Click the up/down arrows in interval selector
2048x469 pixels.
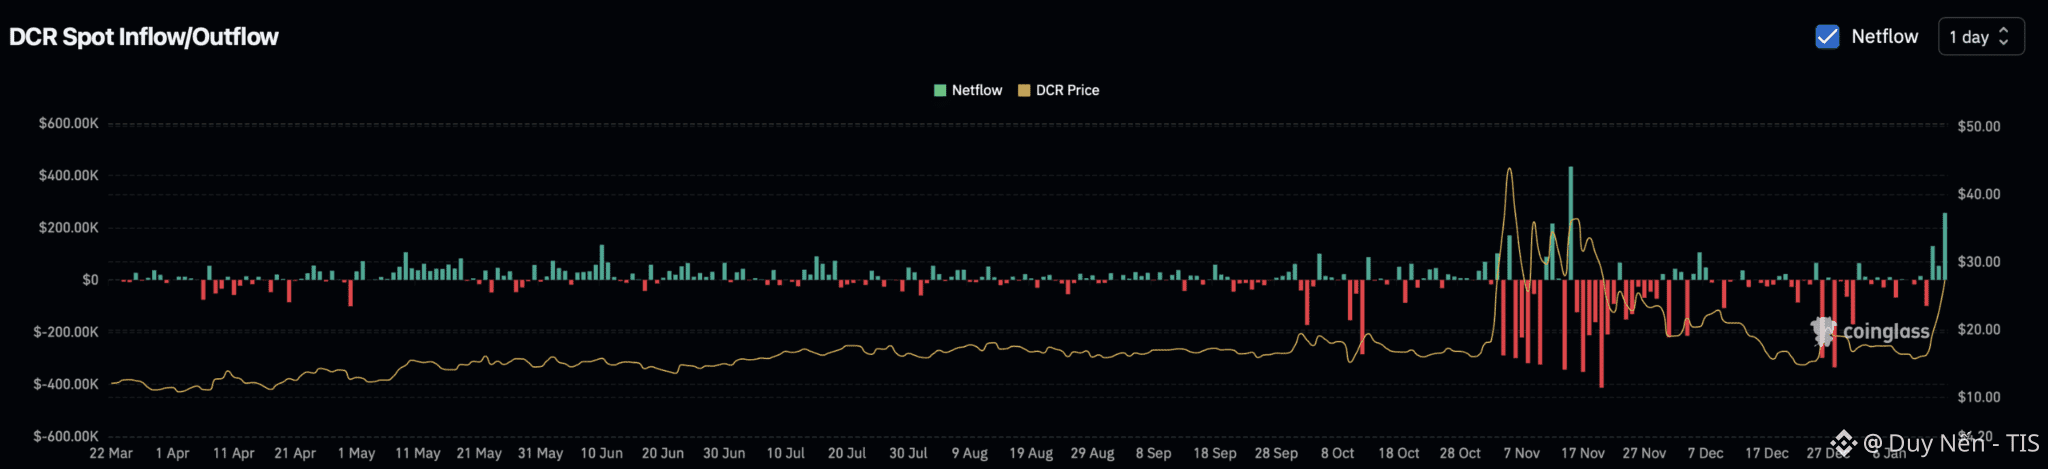click(x=2003, y=37)
